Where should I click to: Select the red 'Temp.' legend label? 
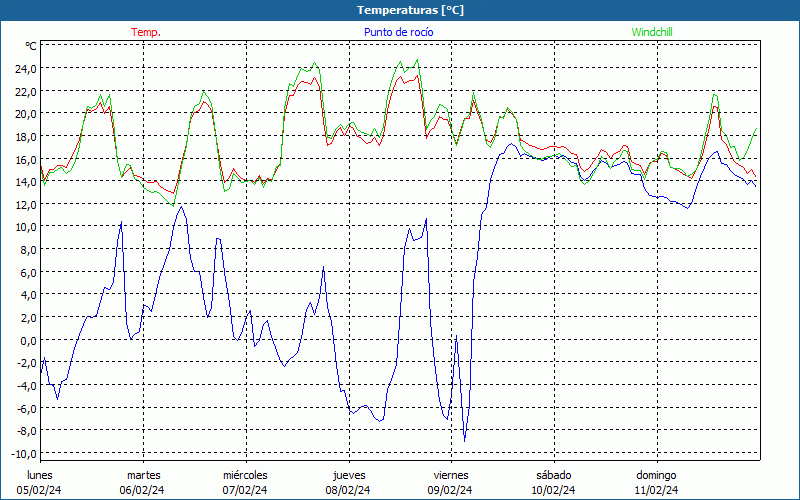point(146,32)
